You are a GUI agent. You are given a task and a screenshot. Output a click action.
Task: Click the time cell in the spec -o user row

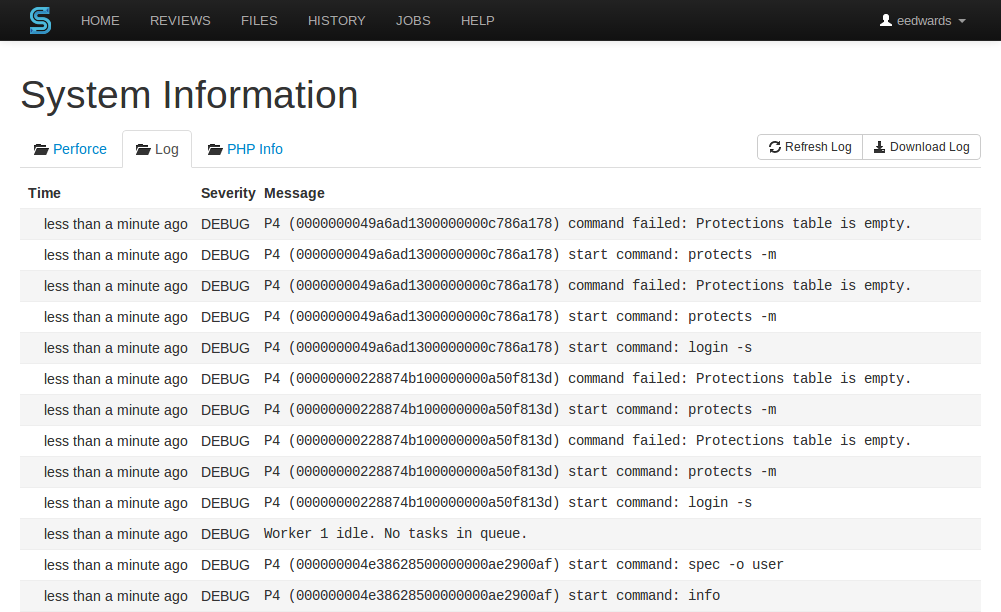tap(116, 565)
